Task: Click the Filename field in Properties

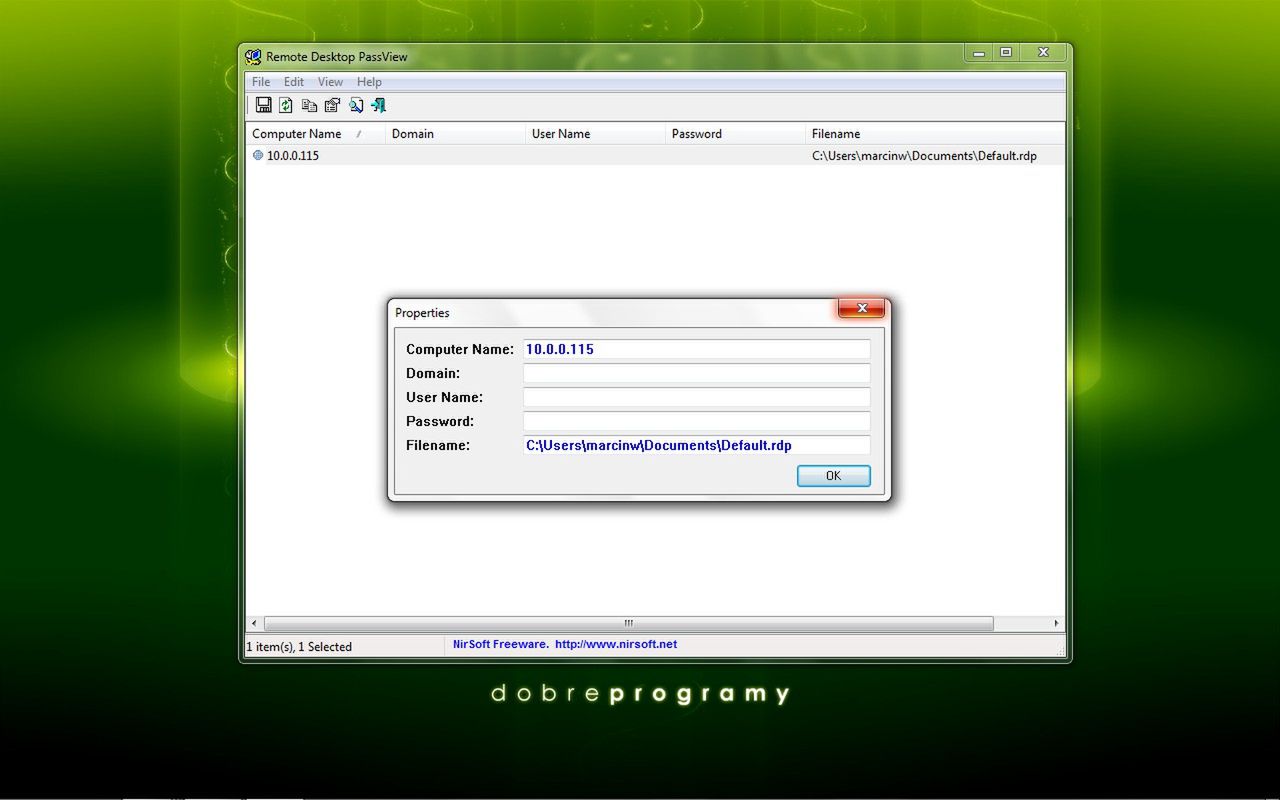Action: pyautogui.click(x=697, y=445)
